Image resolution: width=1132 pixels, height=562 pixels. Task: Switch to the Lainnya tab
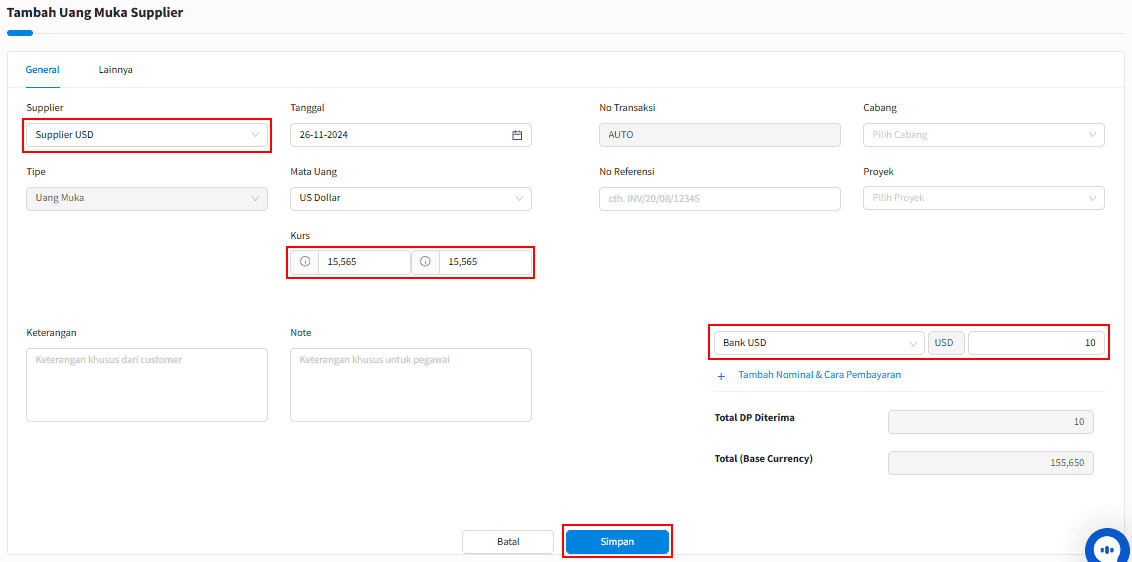coord(116,70)
